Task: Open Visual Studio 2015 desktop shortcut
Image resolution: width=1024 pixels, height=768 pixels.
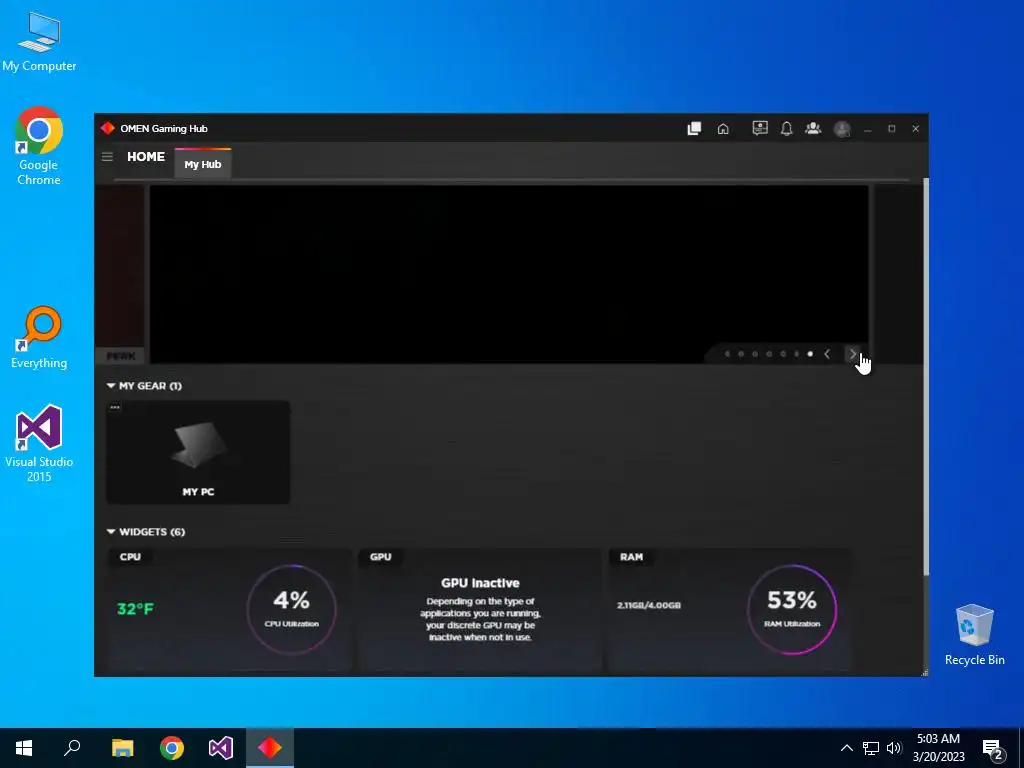Action: pos(39,443)
